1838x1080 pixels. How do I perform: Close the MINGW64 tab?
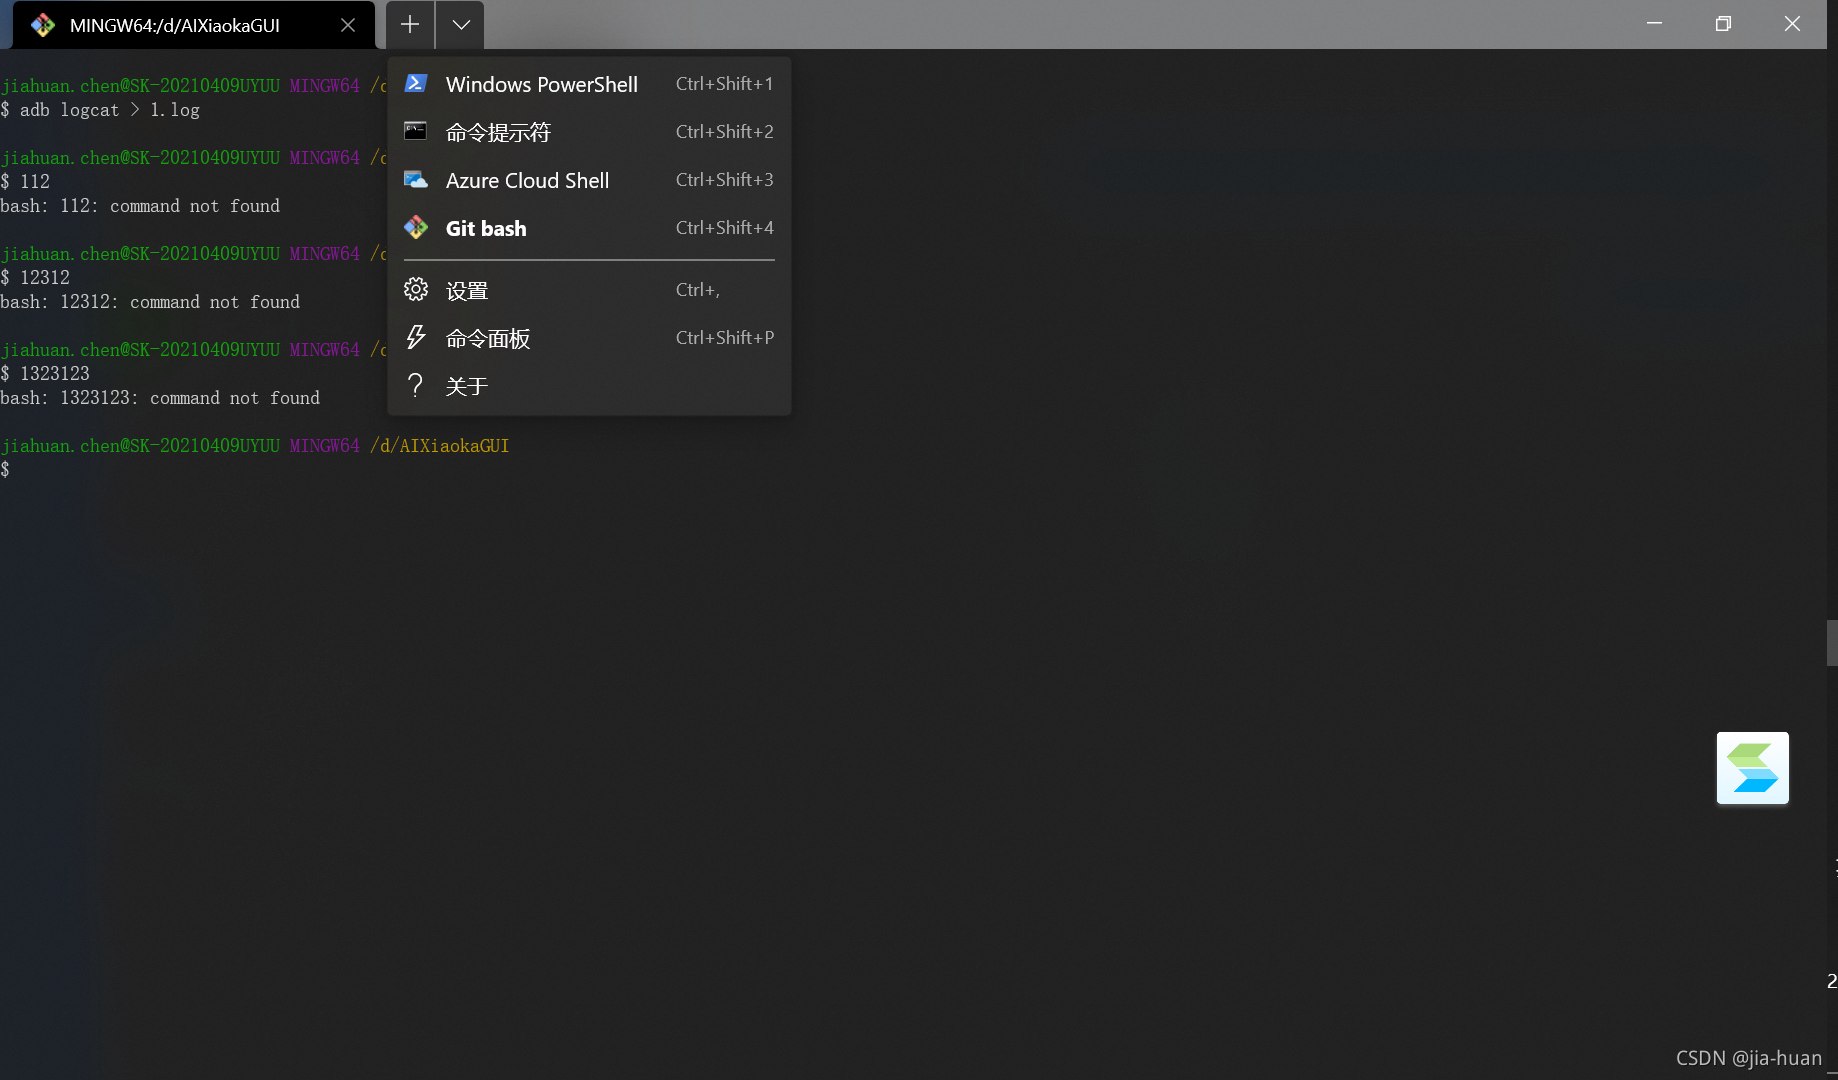[348, 25]
